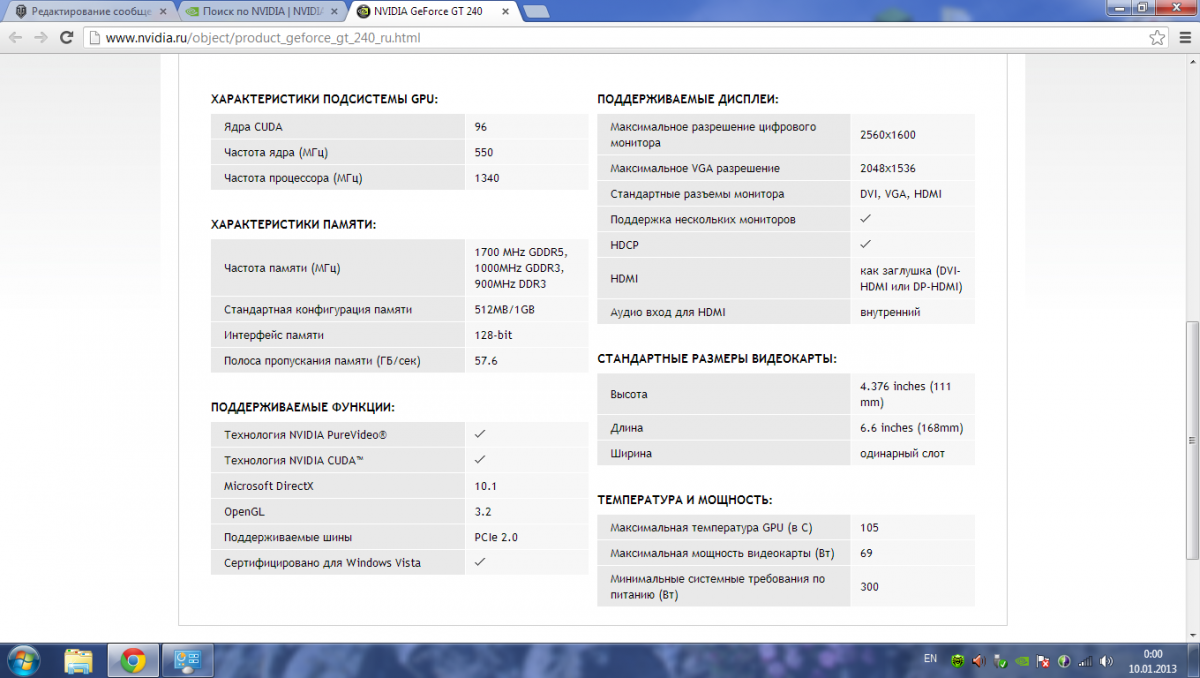Viewport: 1200px width, 678px height.
Task: Click the clock showing 0:00 10.01.2013
Action: click(x=1153, y=661)
